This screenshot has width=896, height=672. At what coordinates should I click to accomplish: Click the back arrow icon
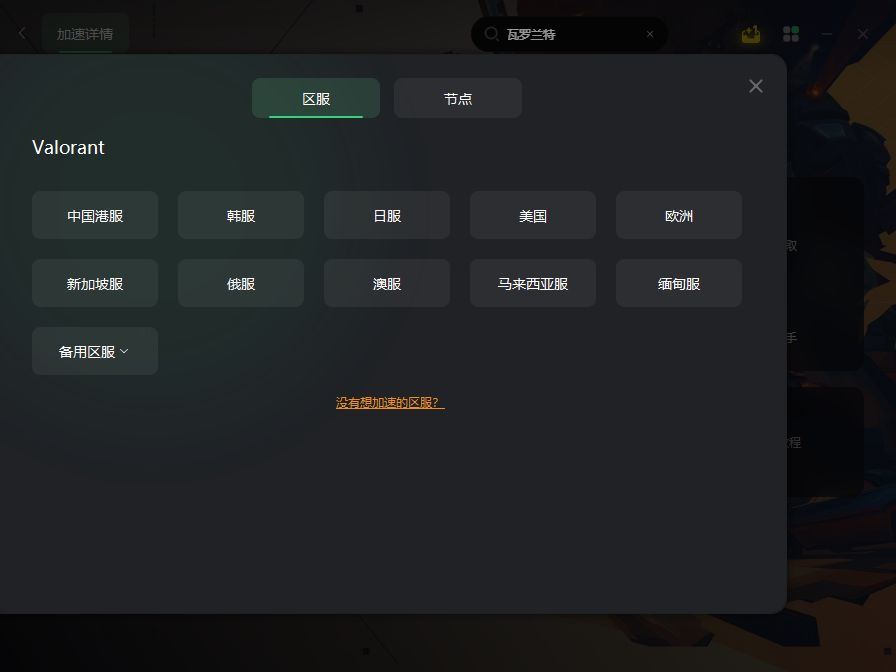tap(22, 33)
